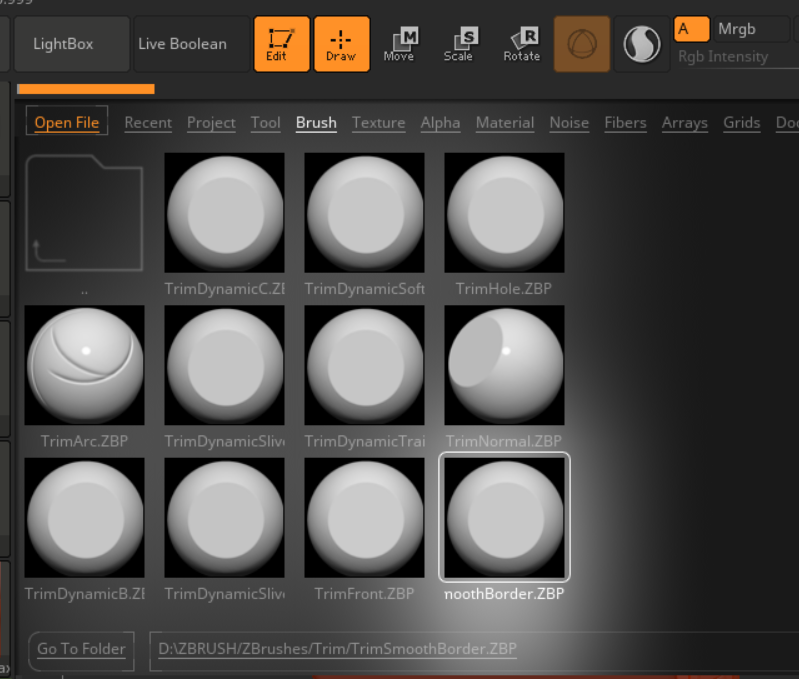
Task: Select the TrimArc brush thumbnail
Action: 85,365
